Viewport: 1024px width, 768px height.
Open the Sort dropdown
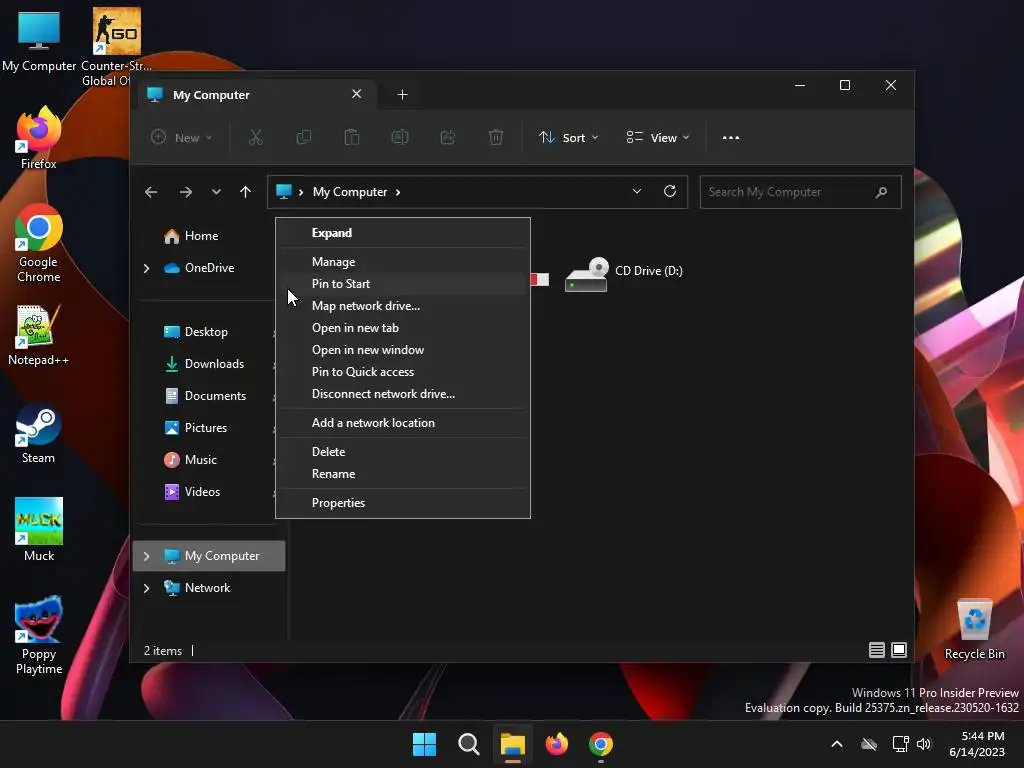[568, 138]
